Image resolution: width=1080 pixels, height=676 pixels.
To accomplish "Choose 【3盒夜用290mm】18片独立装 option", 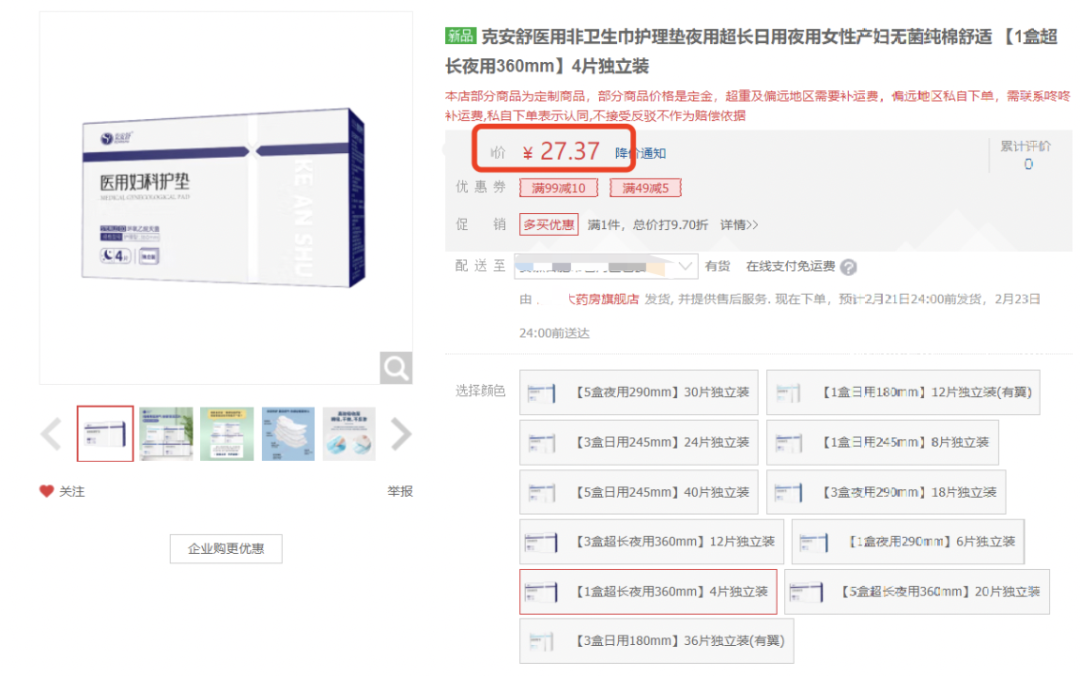I will [886, 492].
